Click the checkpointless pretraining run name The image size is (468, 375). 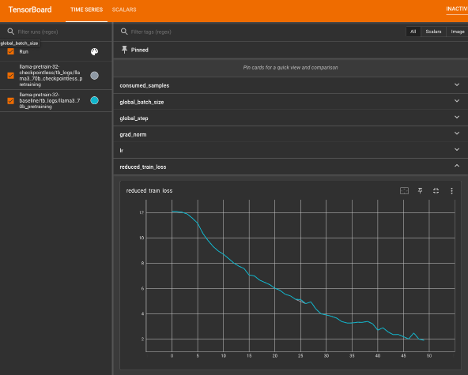click(x=50, y=76)
